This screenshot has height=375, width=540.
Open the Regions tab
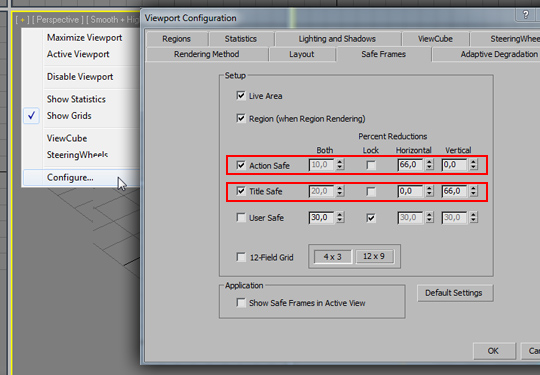coord(177,39)
